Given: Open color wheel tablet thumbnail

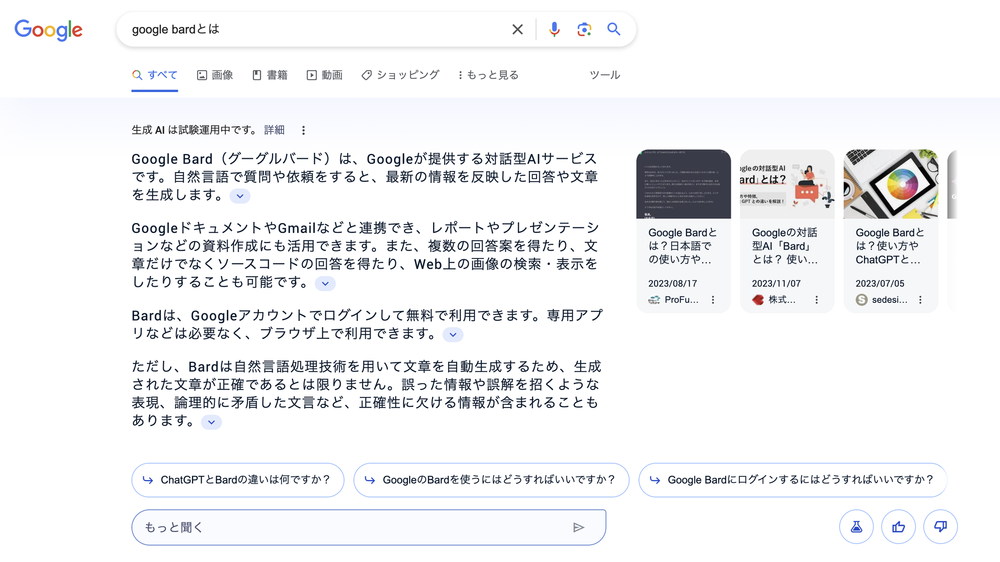Looking at the screenshot, I should click(x=891, y=184).
